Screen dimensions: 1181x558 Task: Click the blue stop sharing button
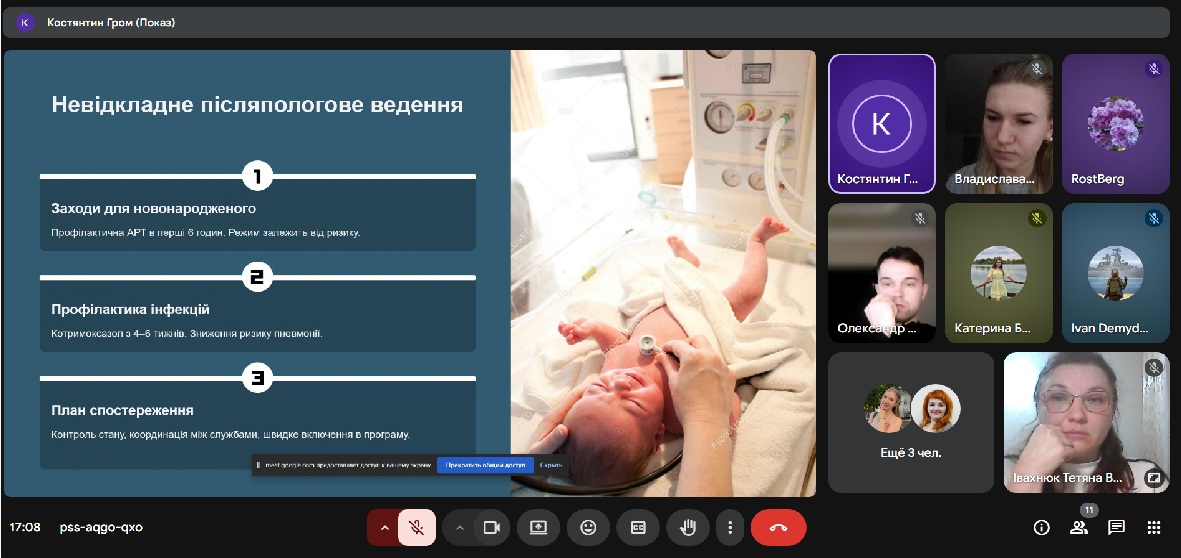[x=485, y=465]
